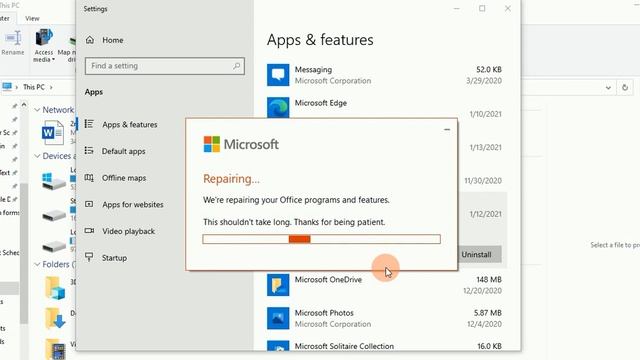This screenshot has height=360, width=640.
Task: Select Microsoft Solitaire Collection entry name
Action: point(344,346)
